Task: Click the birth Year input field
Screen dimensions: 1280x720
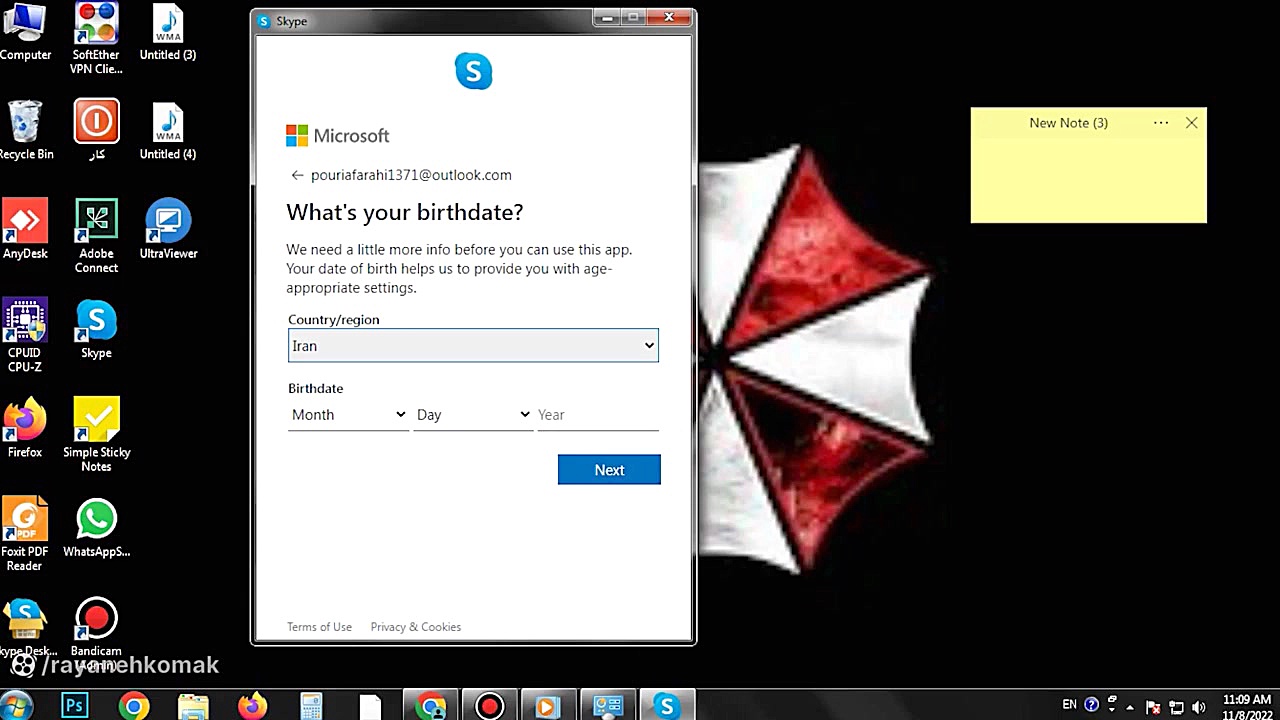Action: pos(598,415)
